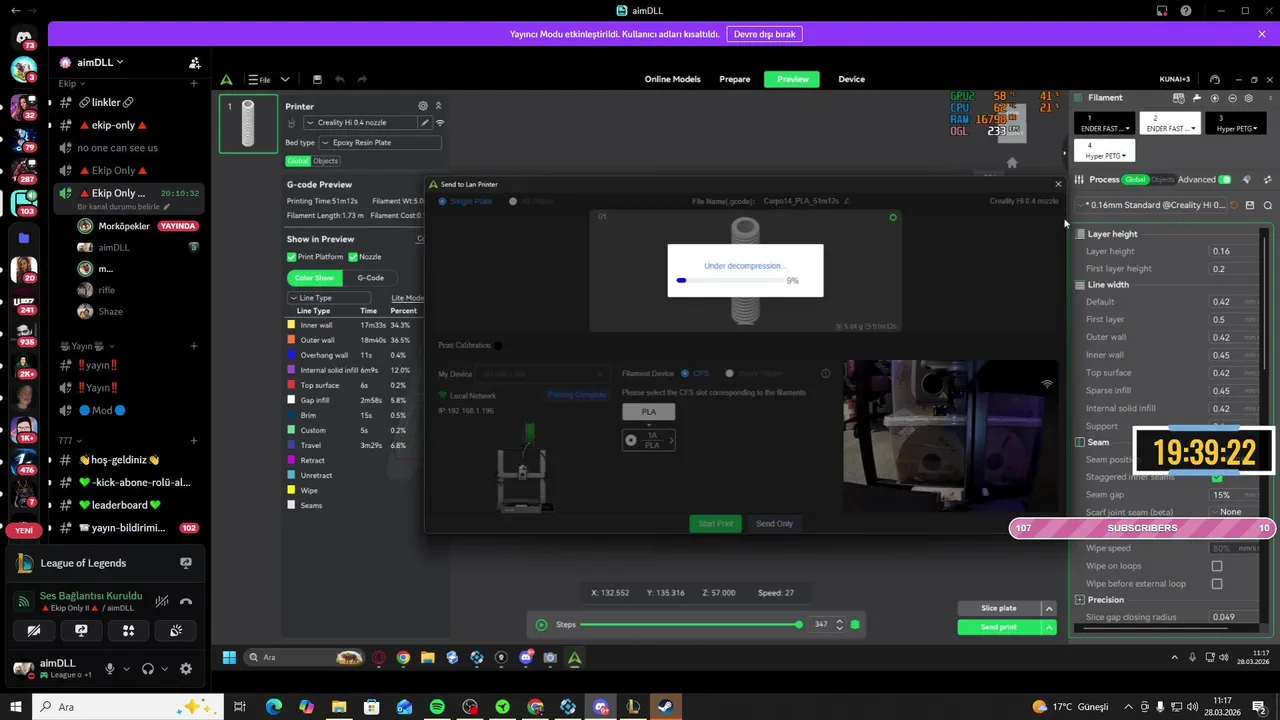Toggle the Advanced process switch

1225,180
